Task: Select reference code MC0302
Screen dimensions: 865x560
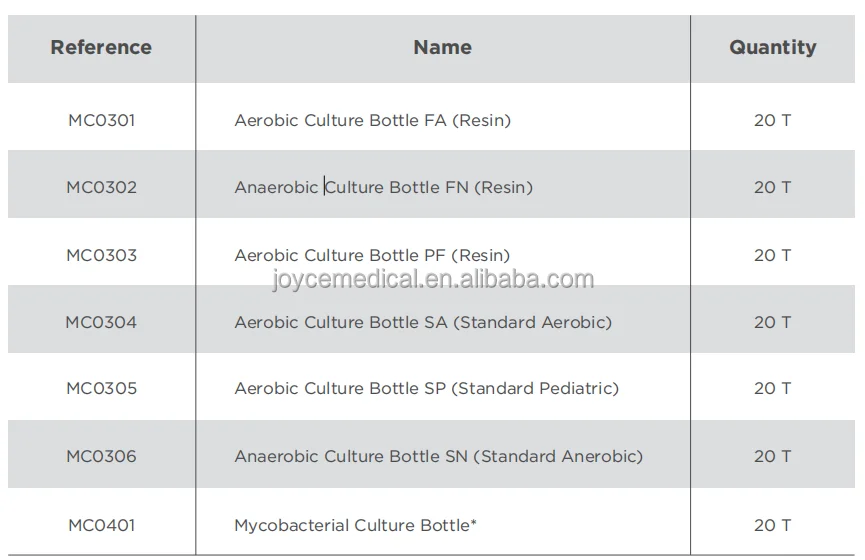Action: pyautogui.click(x=101, y=187)
